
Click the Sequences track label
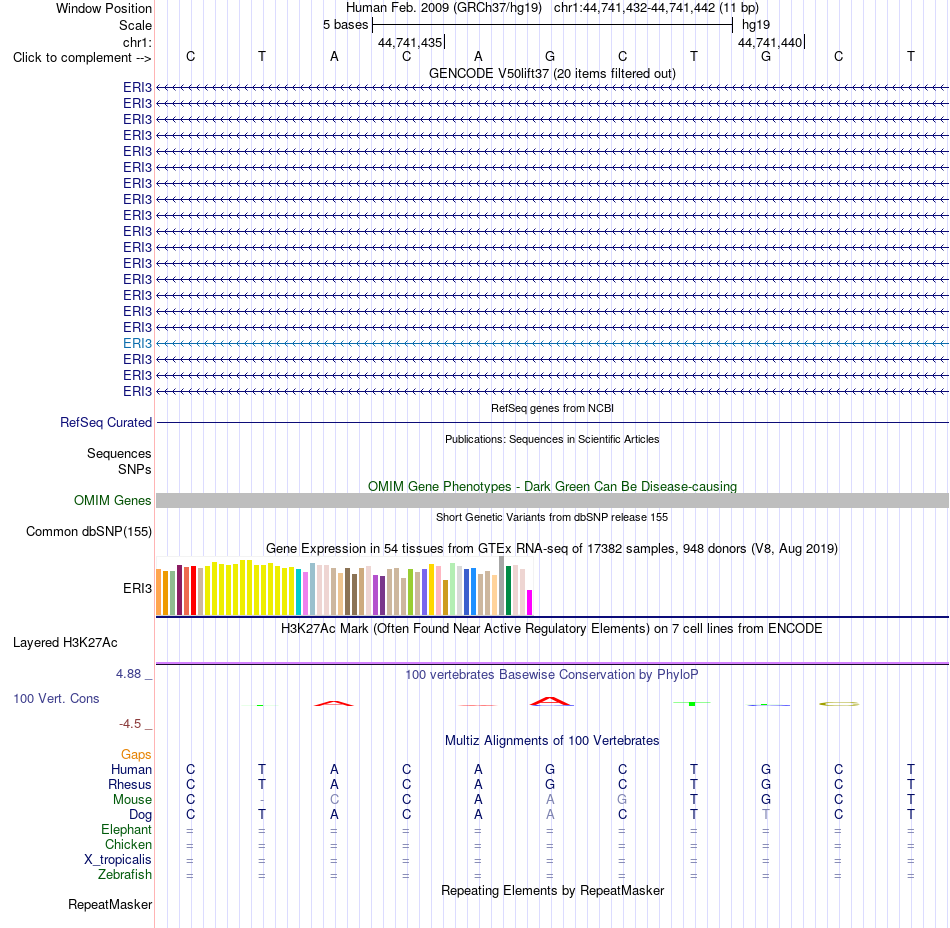[x=119, y=454]
